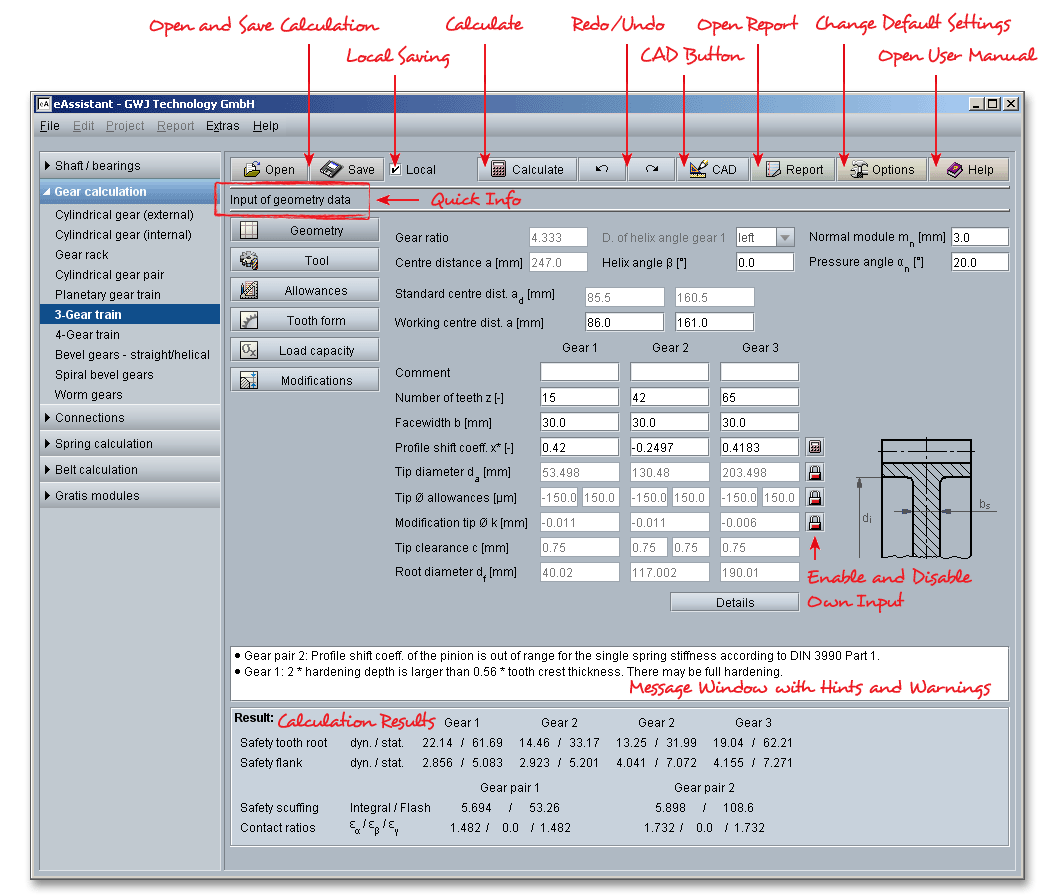The width and height of the screenshot is (1055, 895).
Task: Open the CAD export button
Action: [x=713, y=169]
